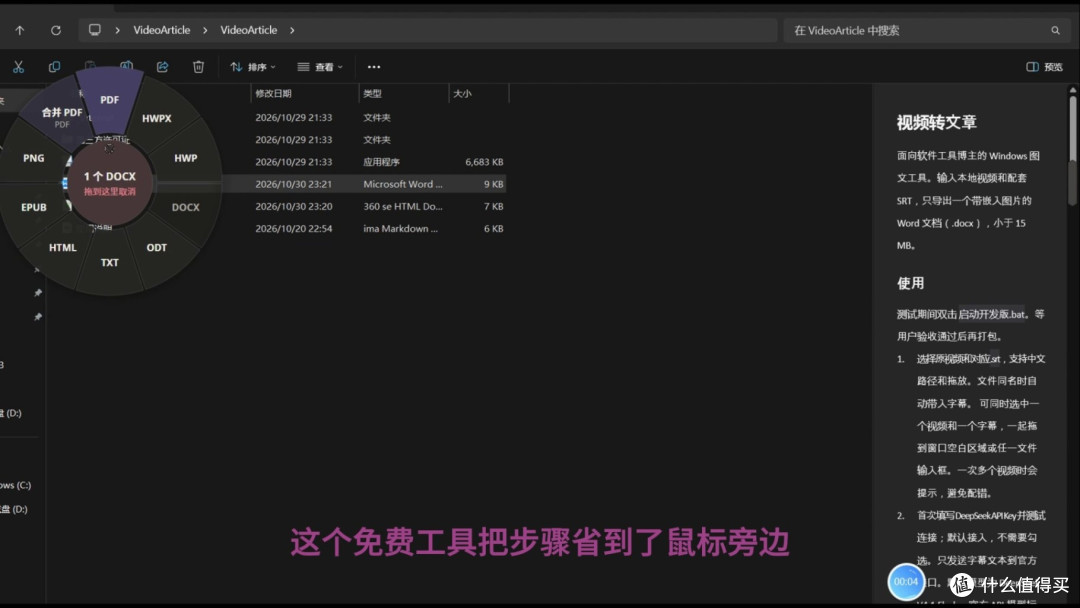
Task: Click center 1 DOCX cancel circle
Action: click(110, 182)
